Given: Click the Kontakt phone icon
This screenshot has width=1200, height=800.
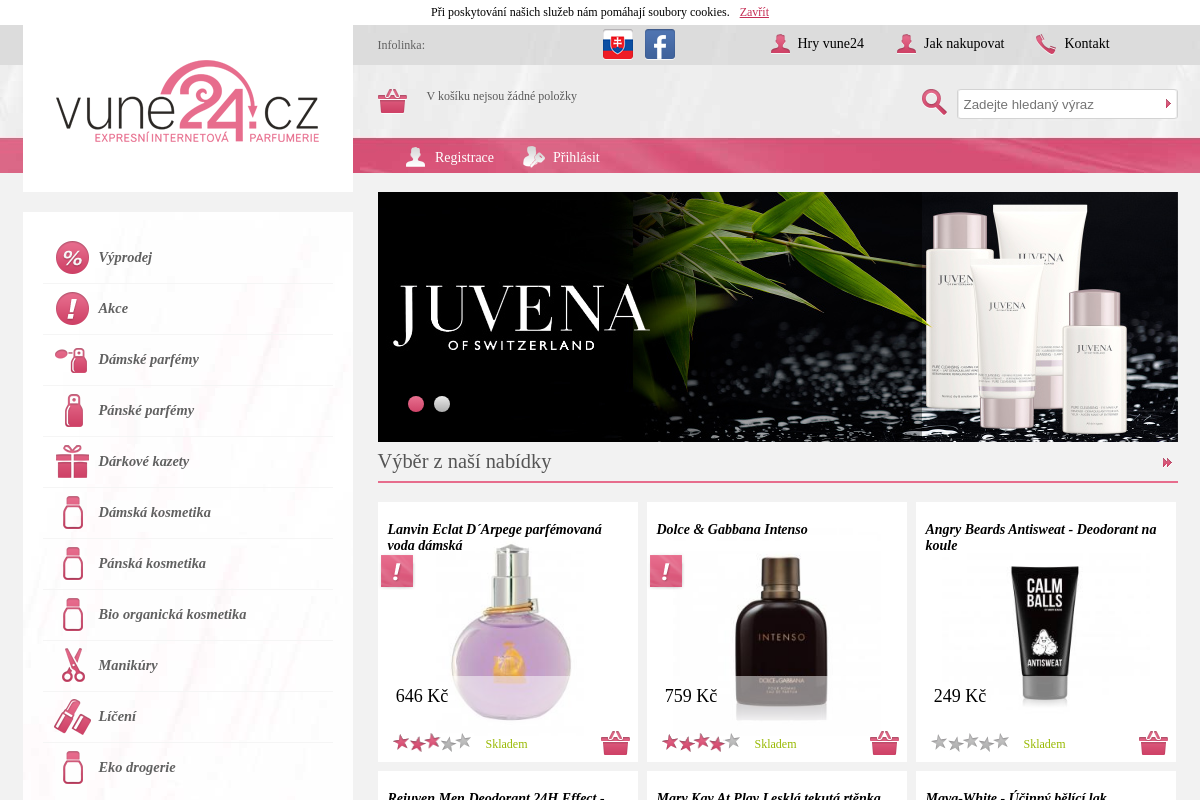Looking at the screenshot, I should tap(1045, 44).
